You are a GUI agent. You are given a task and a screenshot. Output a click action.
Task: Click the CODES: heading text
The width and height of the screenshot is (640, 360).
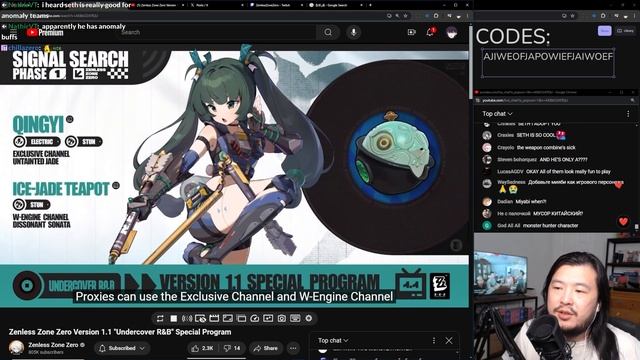click(x=513, y=37)
